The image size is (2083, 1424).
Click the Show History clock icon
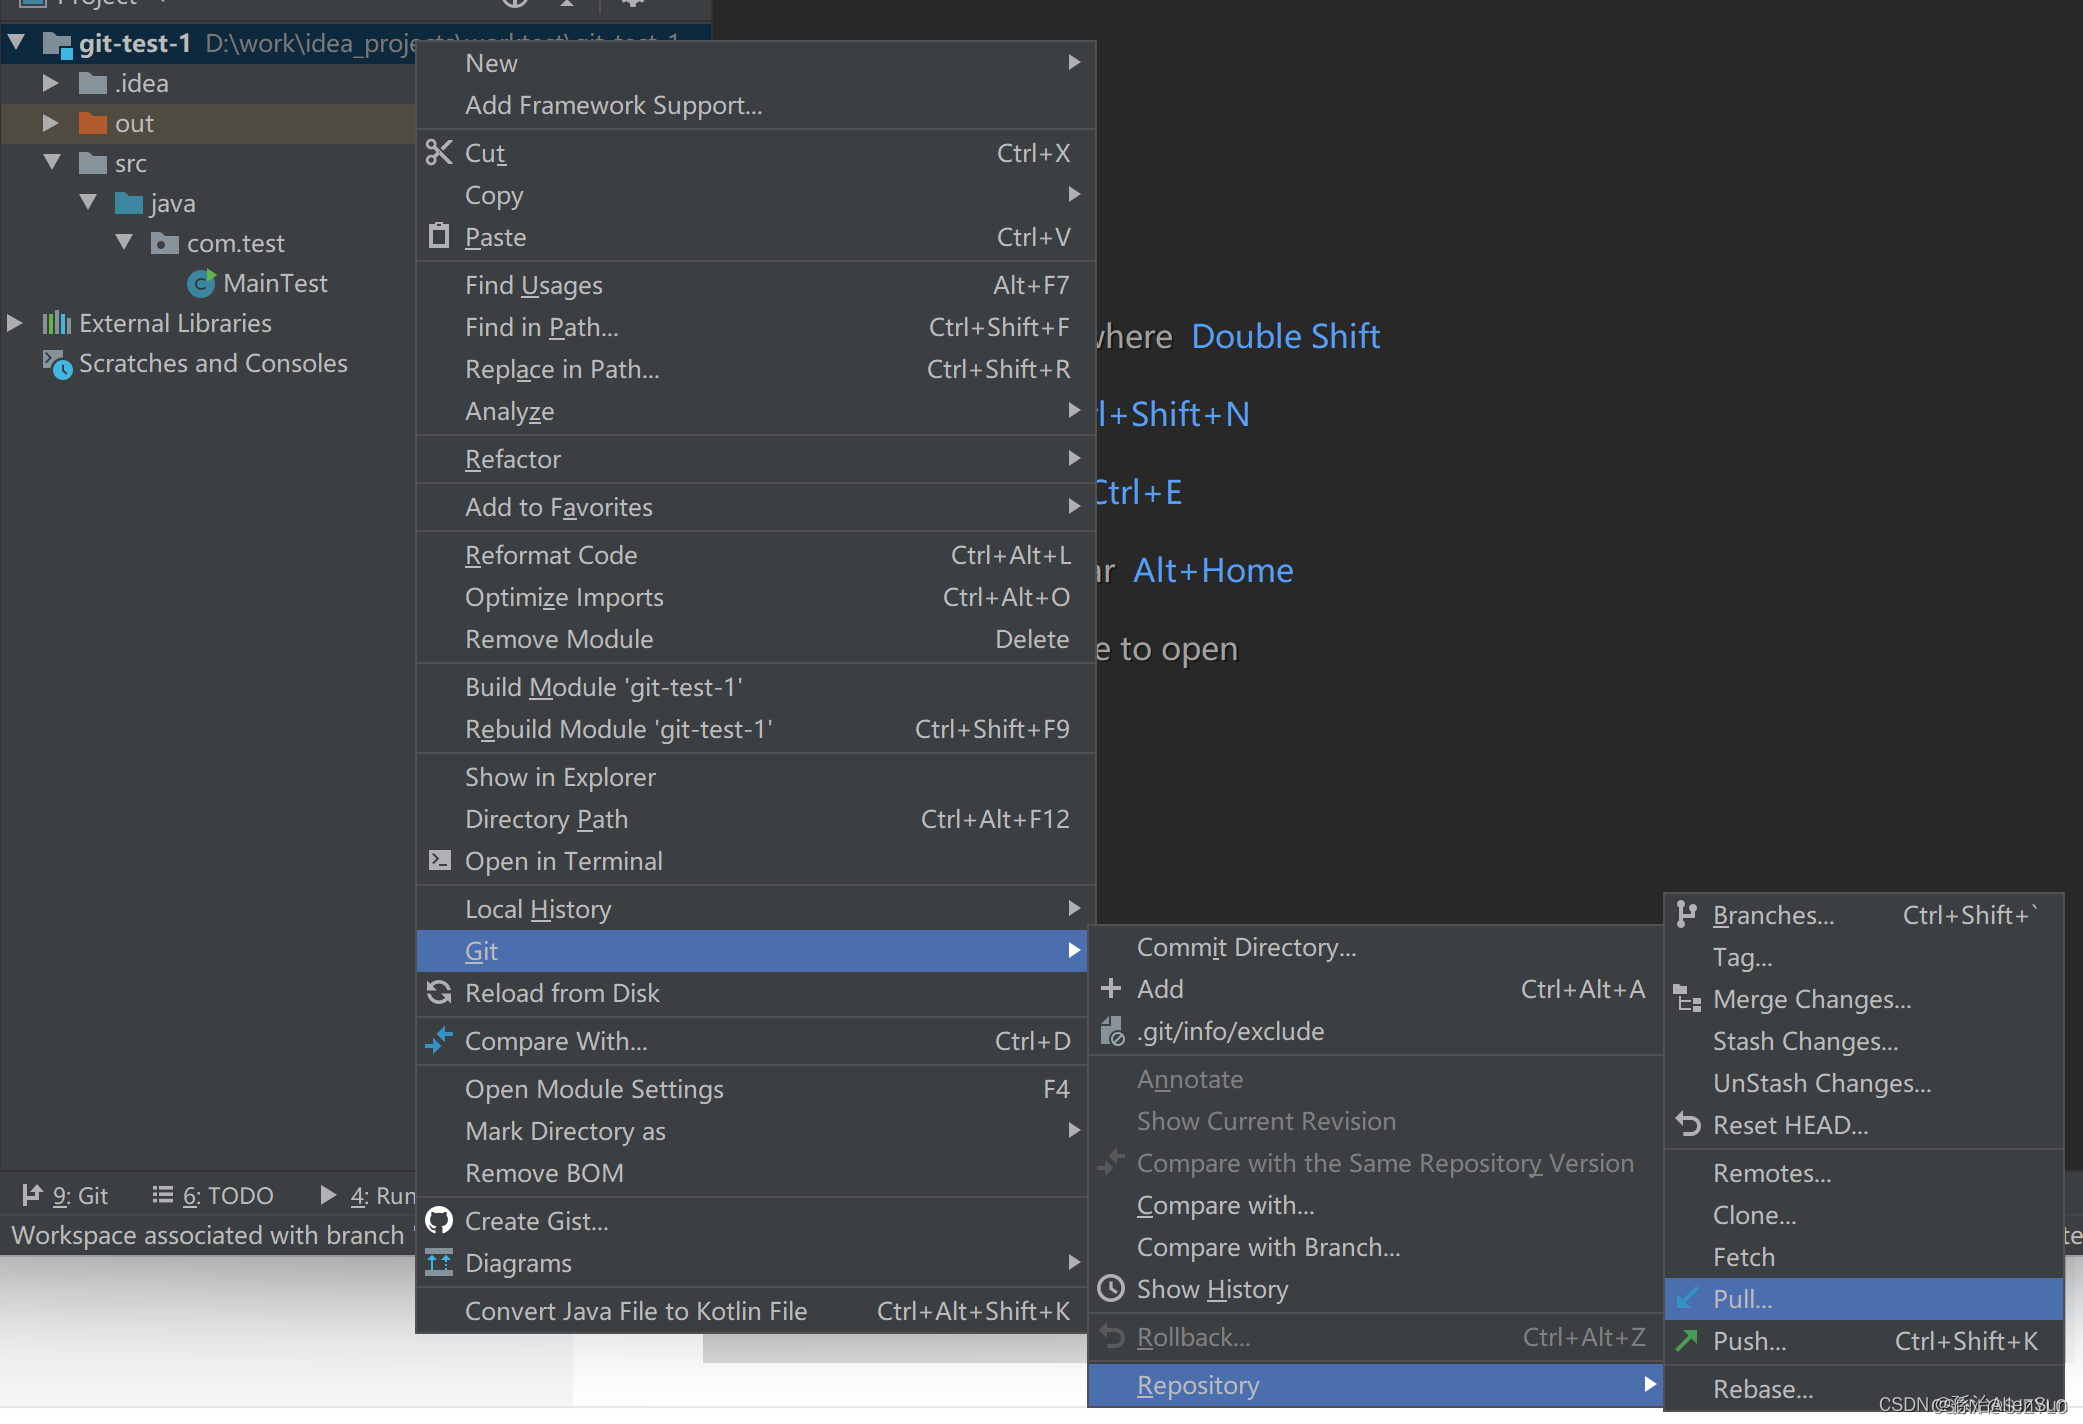(1111, 1288)
